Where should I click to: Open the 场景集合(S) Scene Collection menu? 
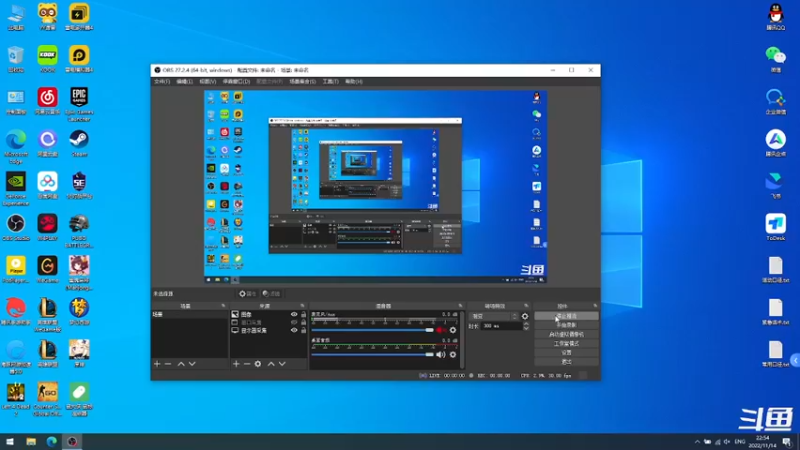coord(303,82)
